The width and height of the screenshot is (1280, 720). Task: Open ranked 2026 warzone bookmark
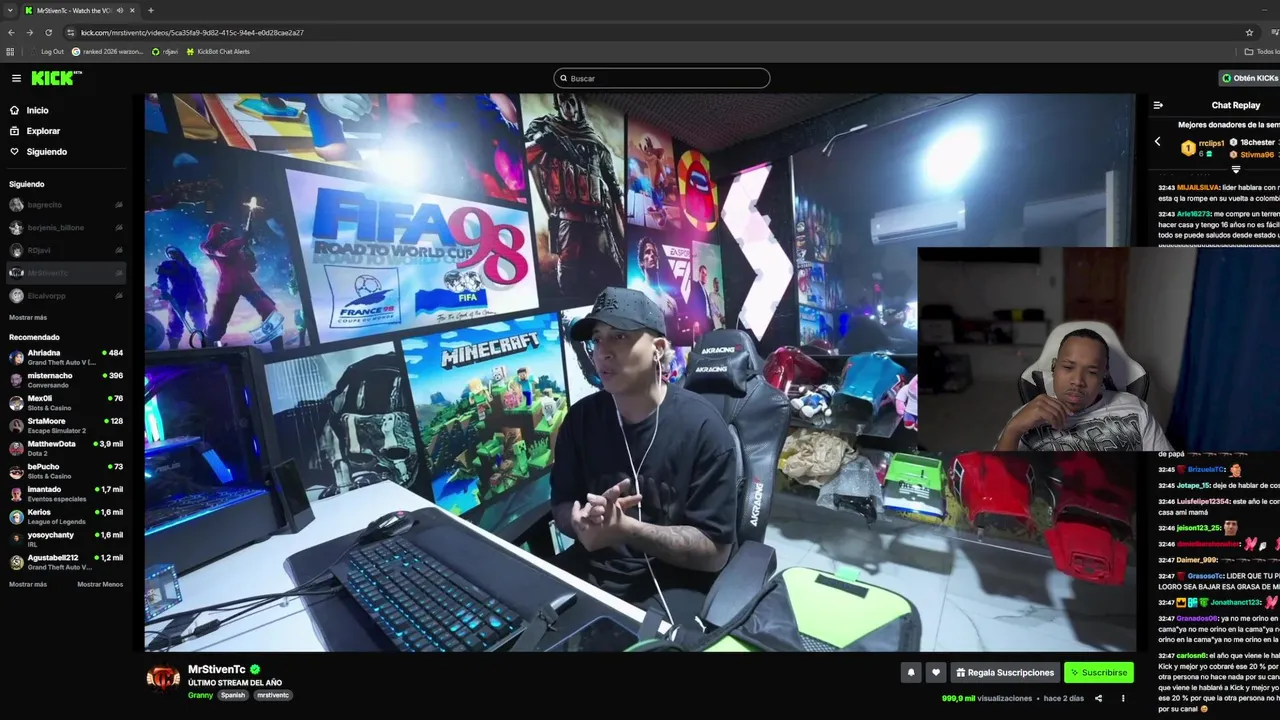[x=107, y=51]
